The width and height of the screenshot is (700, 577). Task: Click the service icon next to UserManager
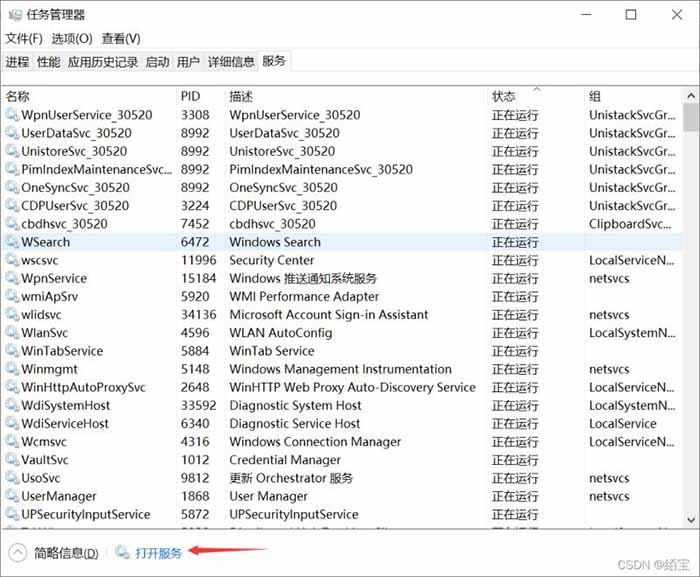12,496
